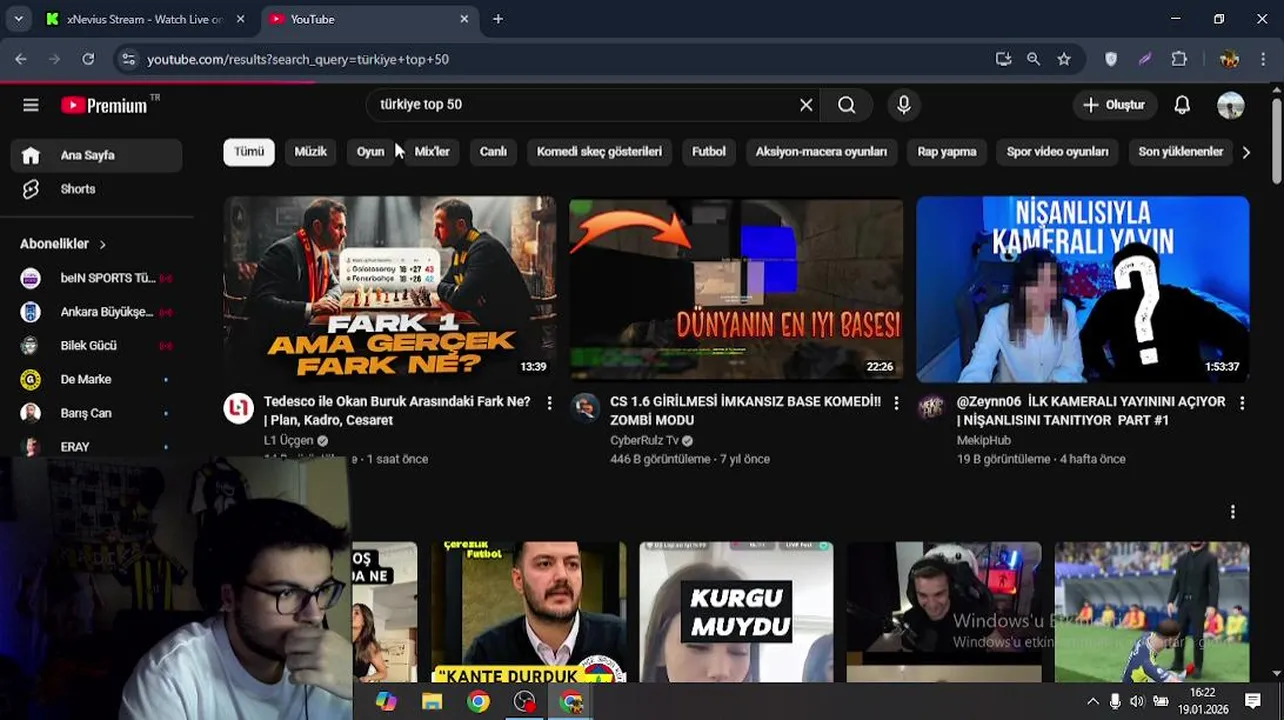Select the Tümü filter chip
1284x720 pixels.
click(x=249, y=152)
